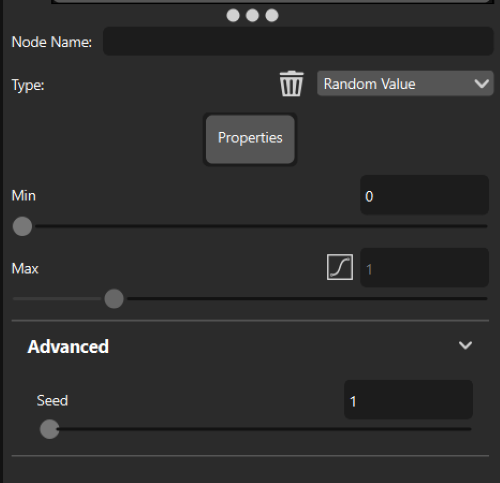This screenshot has height=483, width=500.
Task: Click the down arrow on the Type combo box
Action: pos(481,83)
